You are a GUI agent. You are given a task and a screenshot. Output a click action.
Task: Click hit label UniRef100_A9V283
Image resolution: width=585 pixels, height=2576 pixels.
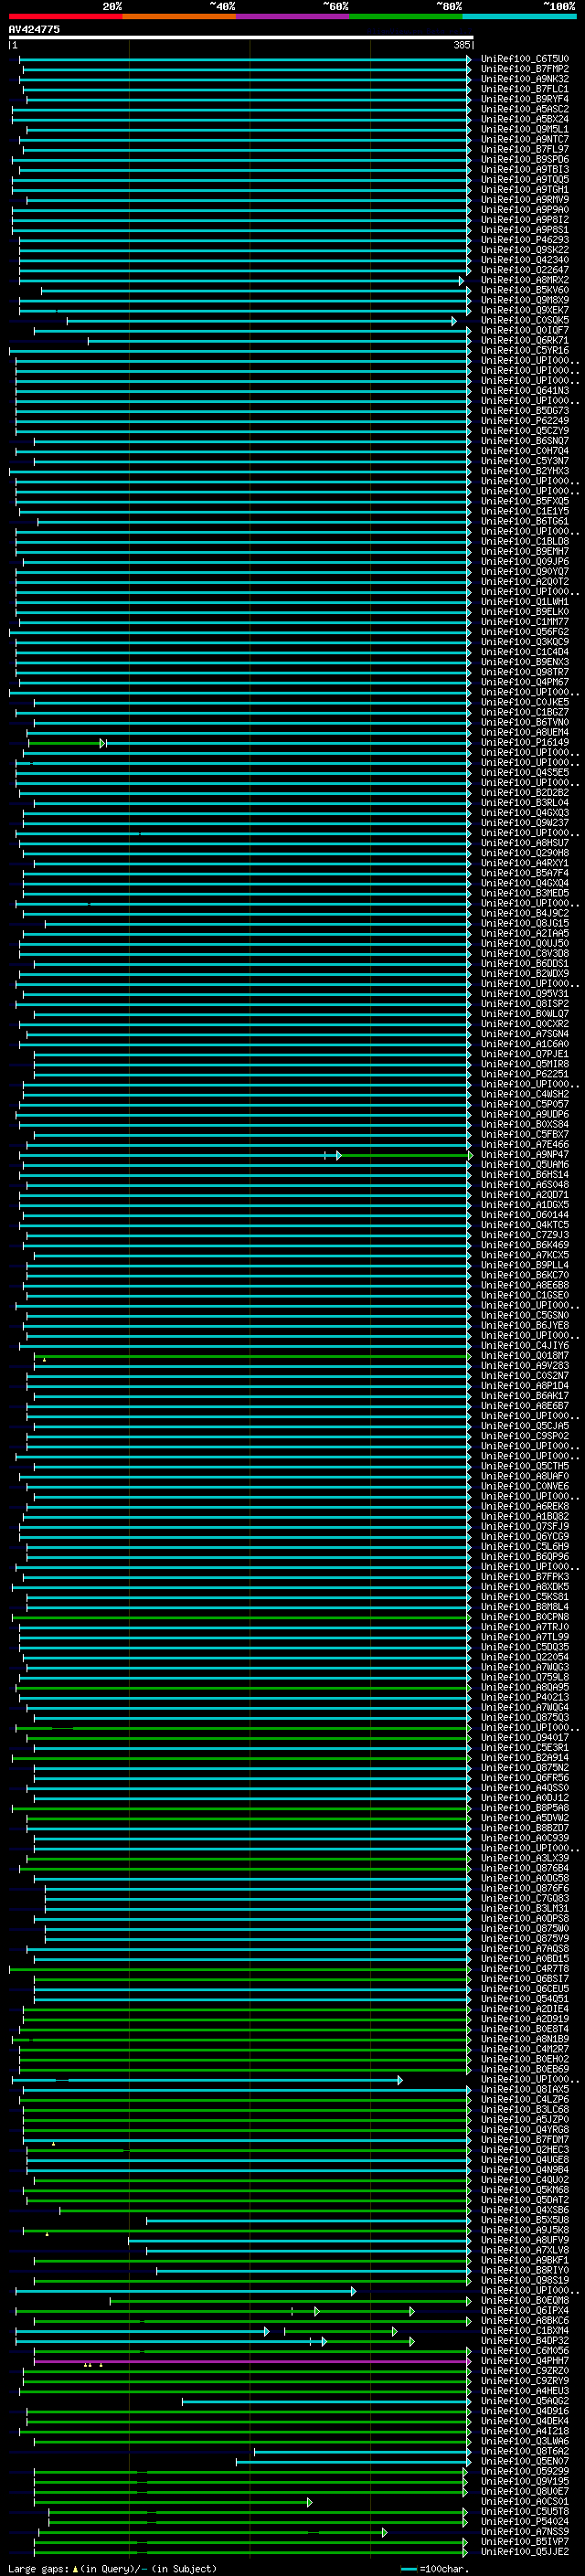(x=525, y=1366)
